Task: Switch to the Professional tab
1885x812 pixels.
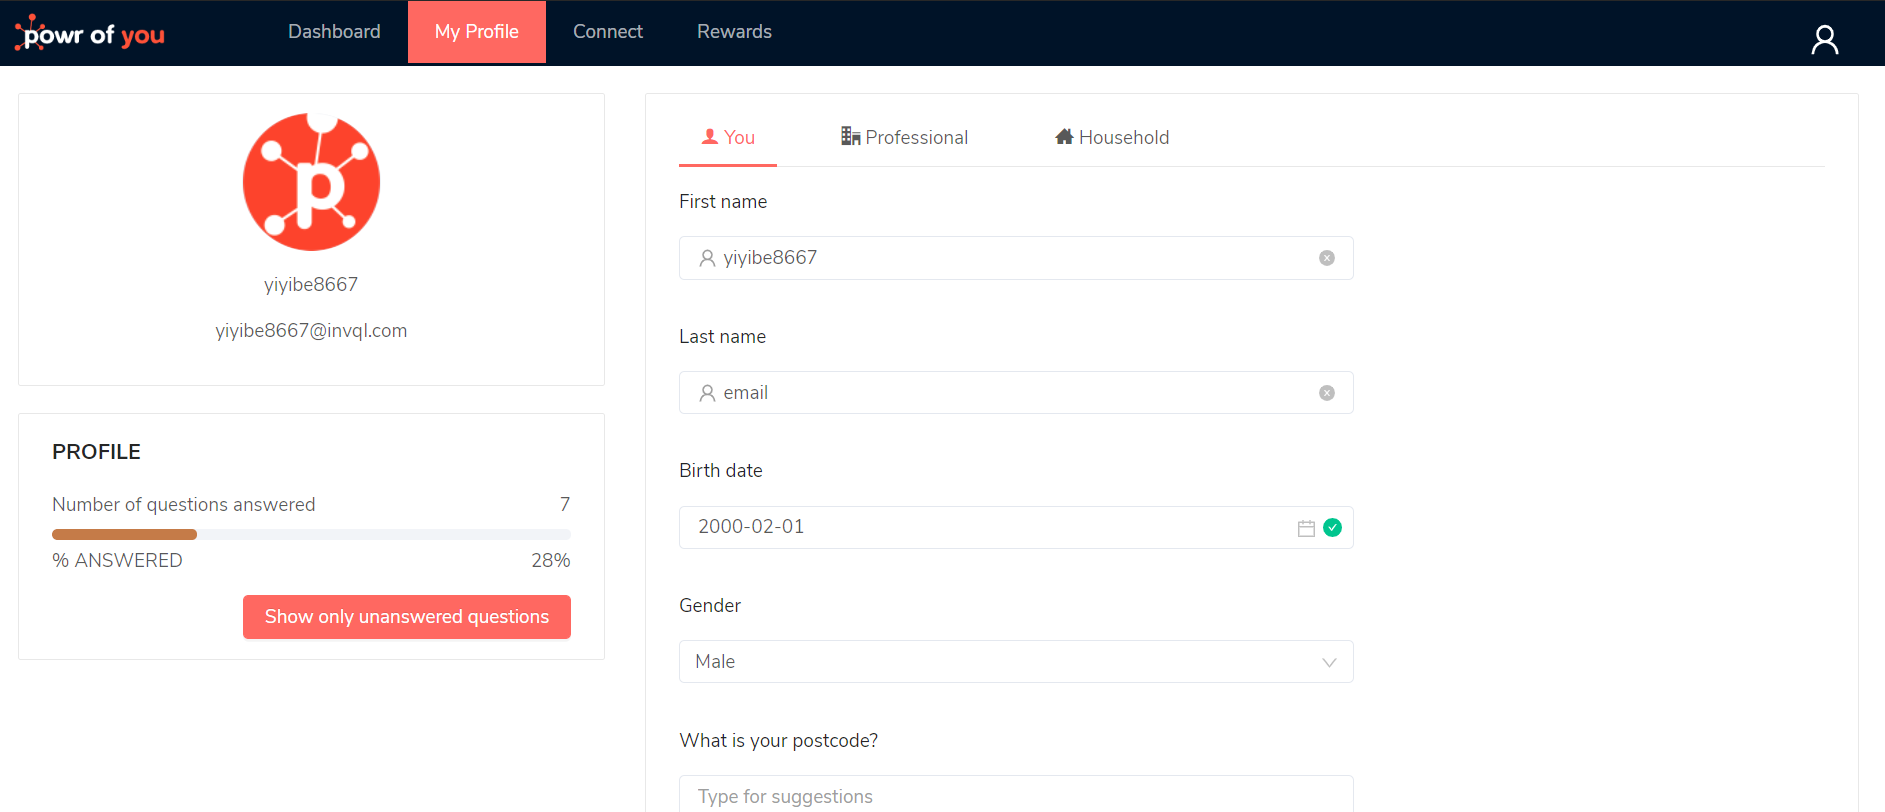Action: (904, 138)
